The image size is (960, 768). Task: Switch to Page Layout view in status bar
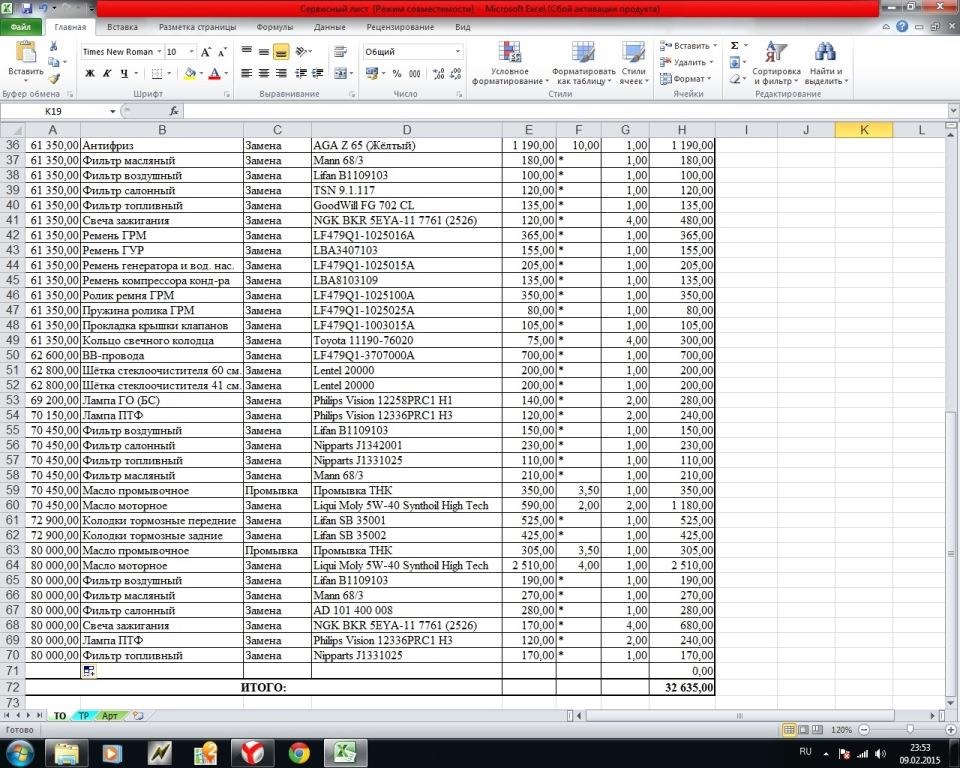pos(803,730)
